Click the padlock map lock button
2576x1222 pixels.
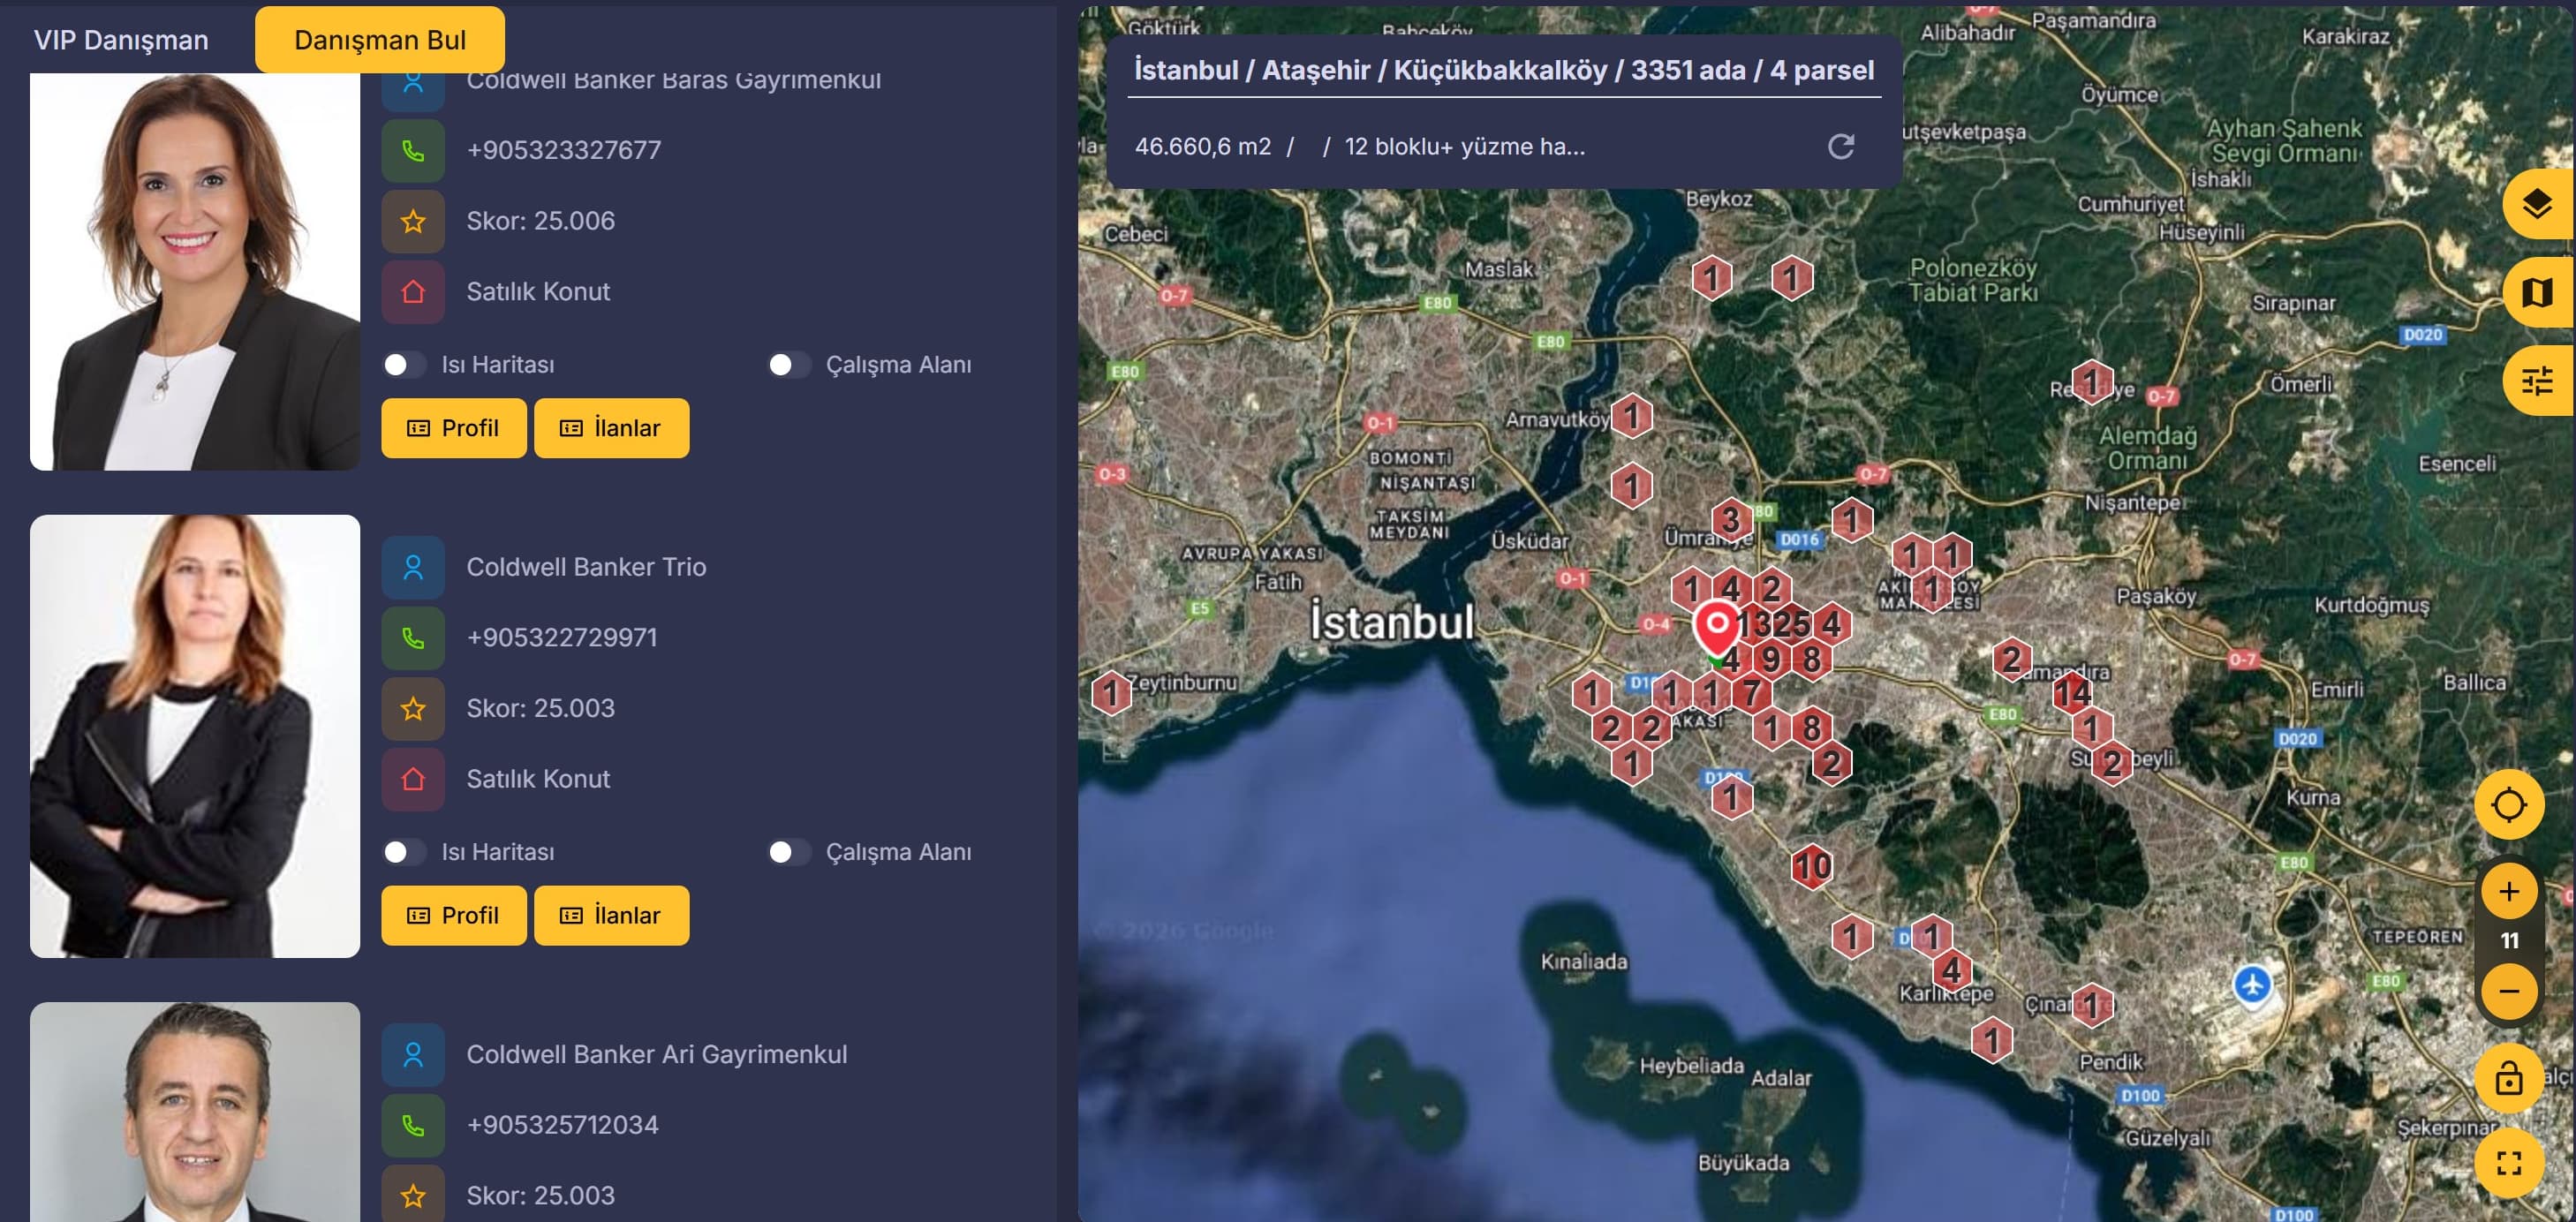[2509, 1079]
